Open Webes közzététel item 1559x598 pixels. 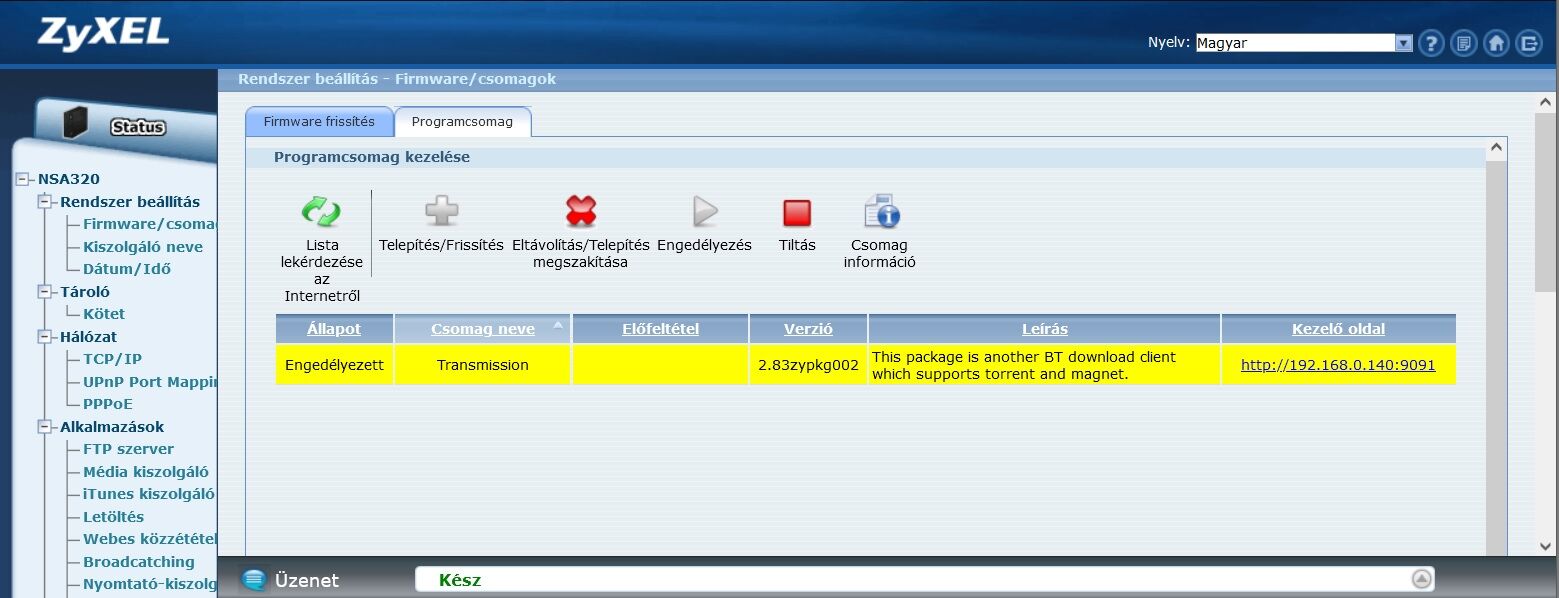pos(150,539)
